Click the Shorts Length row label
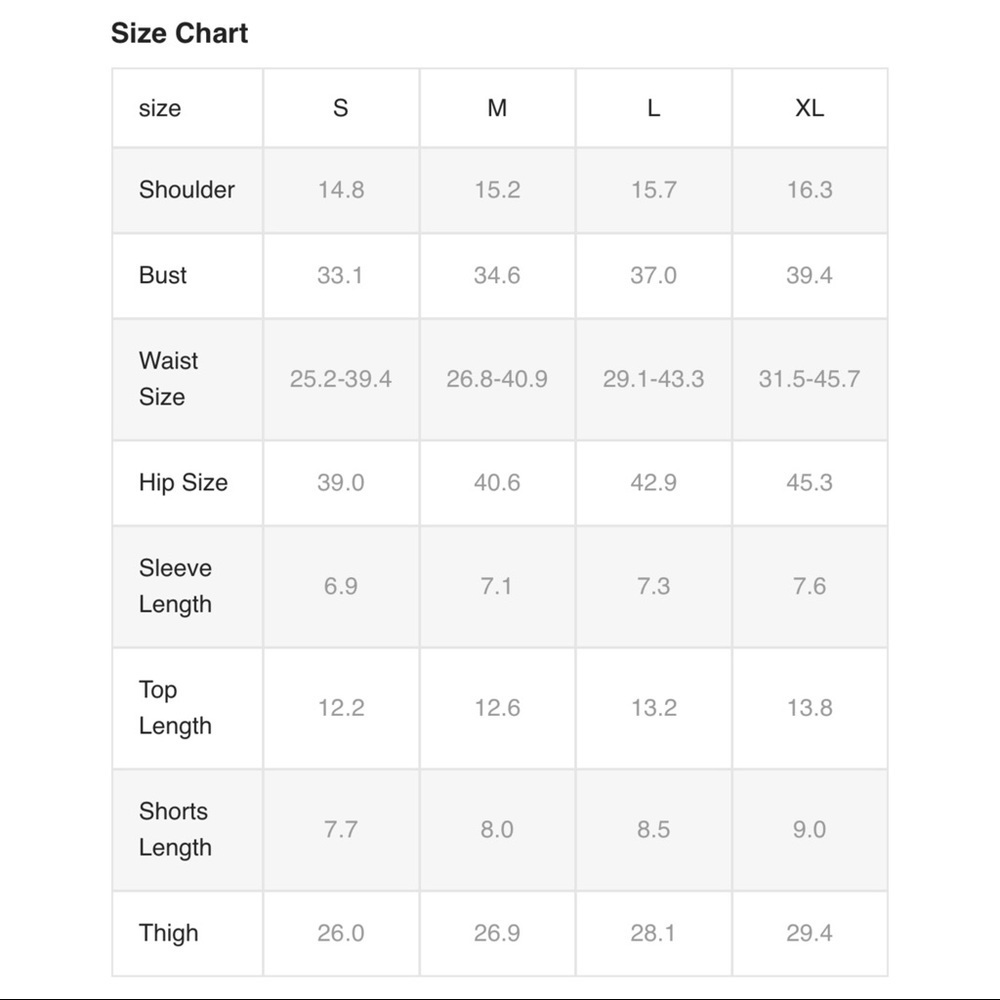The image size is (1000, 1000). pos(175,829)
